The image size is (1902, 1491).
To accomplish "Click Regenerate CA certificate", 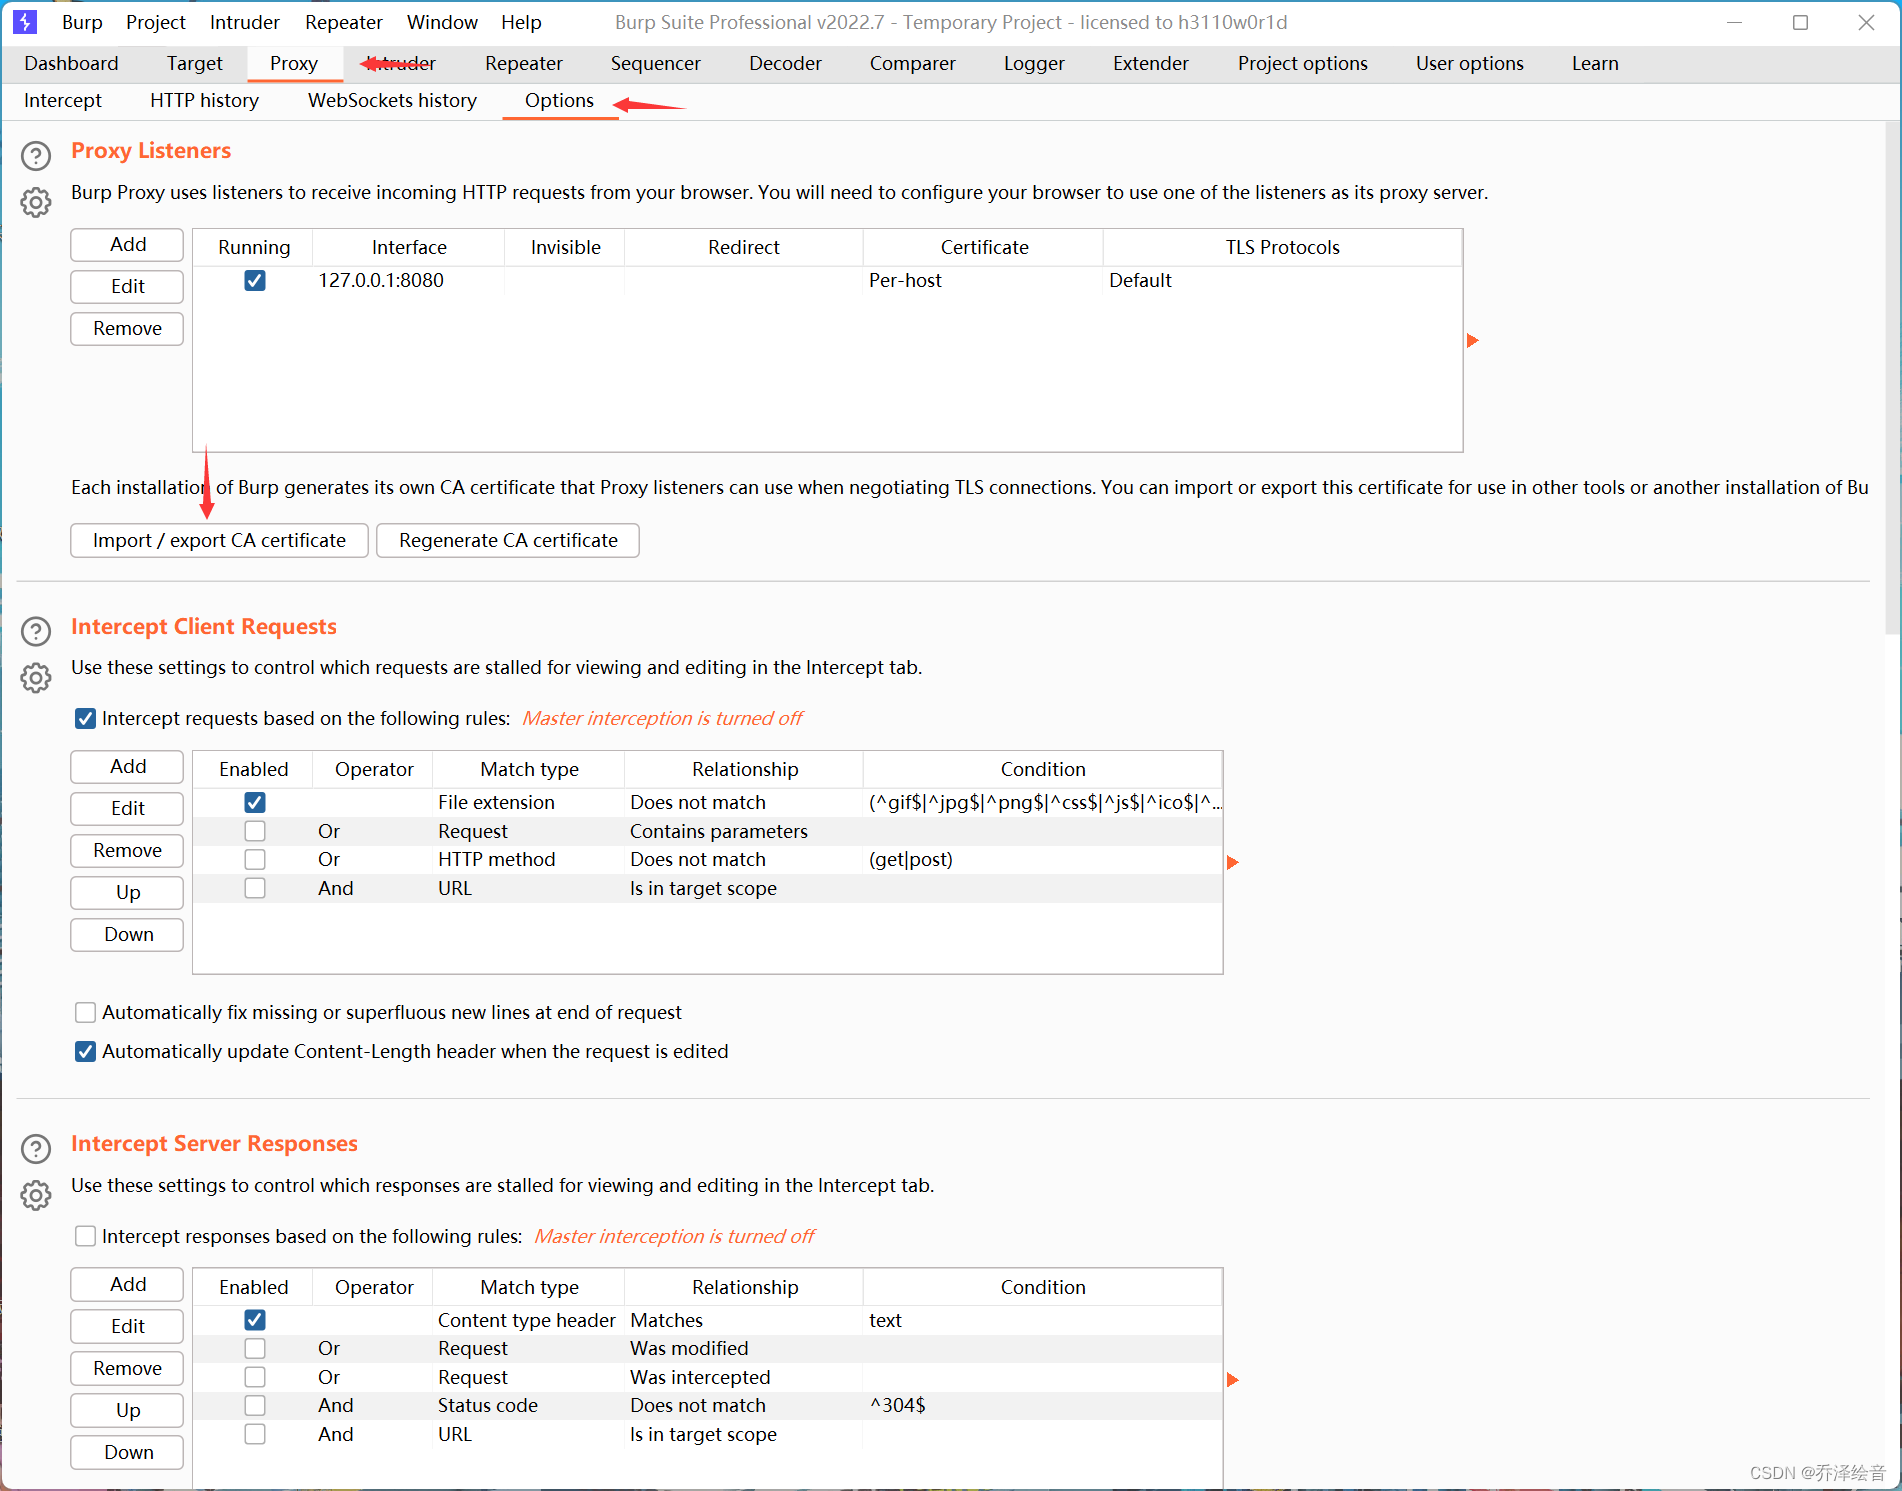I will click(x=507, y=540).
